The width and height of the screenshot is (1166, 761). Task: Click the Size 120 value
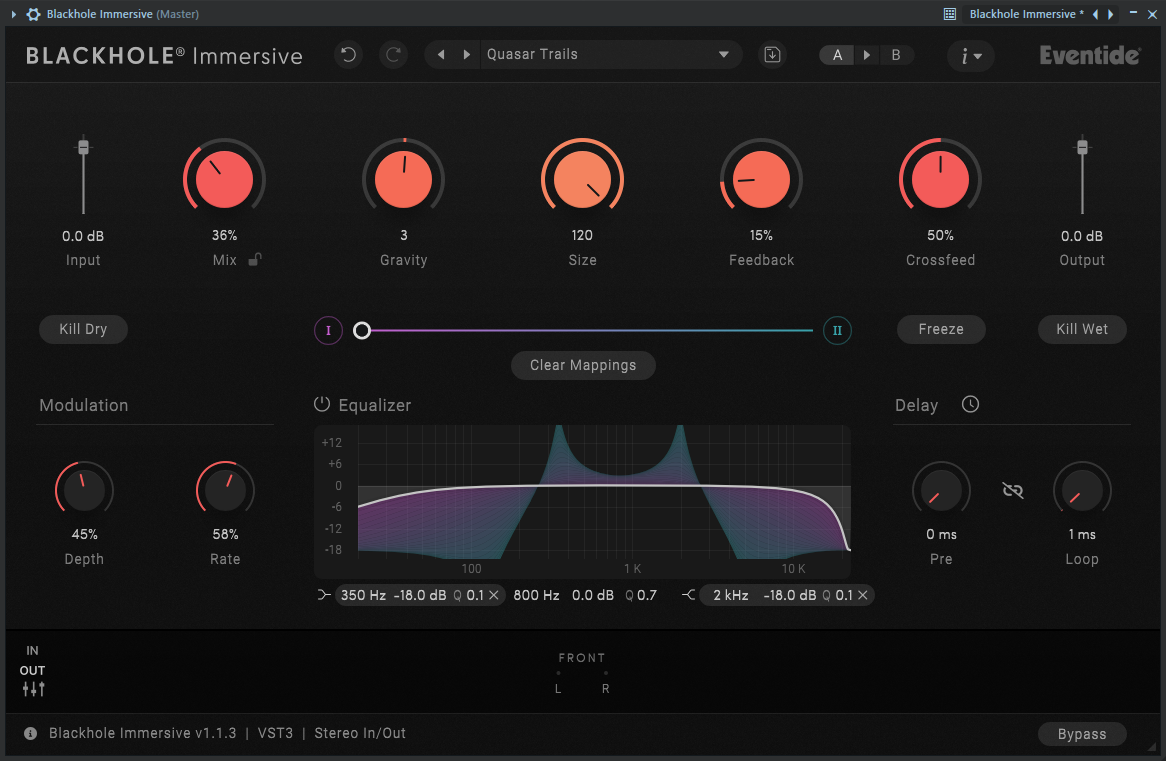point(582,235)
